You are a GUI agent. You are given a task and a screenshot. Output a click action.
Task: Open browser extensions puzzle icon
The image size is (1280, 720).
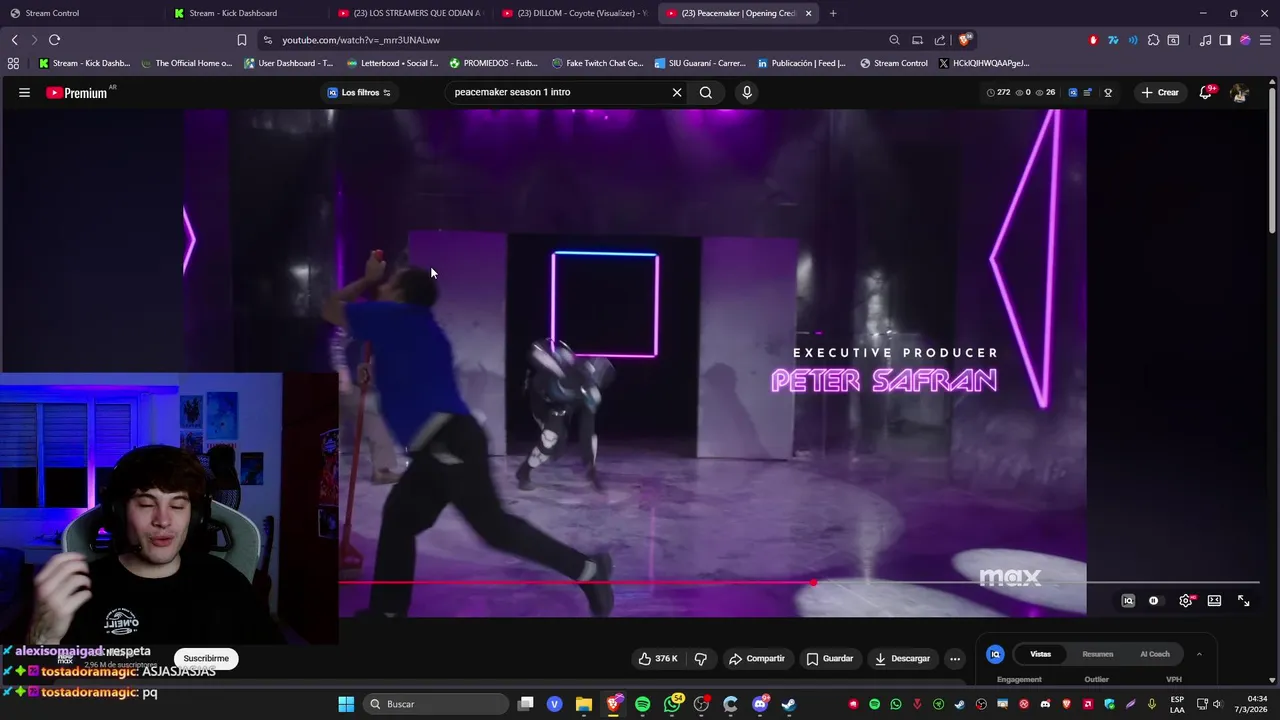tap(1153, 40)
